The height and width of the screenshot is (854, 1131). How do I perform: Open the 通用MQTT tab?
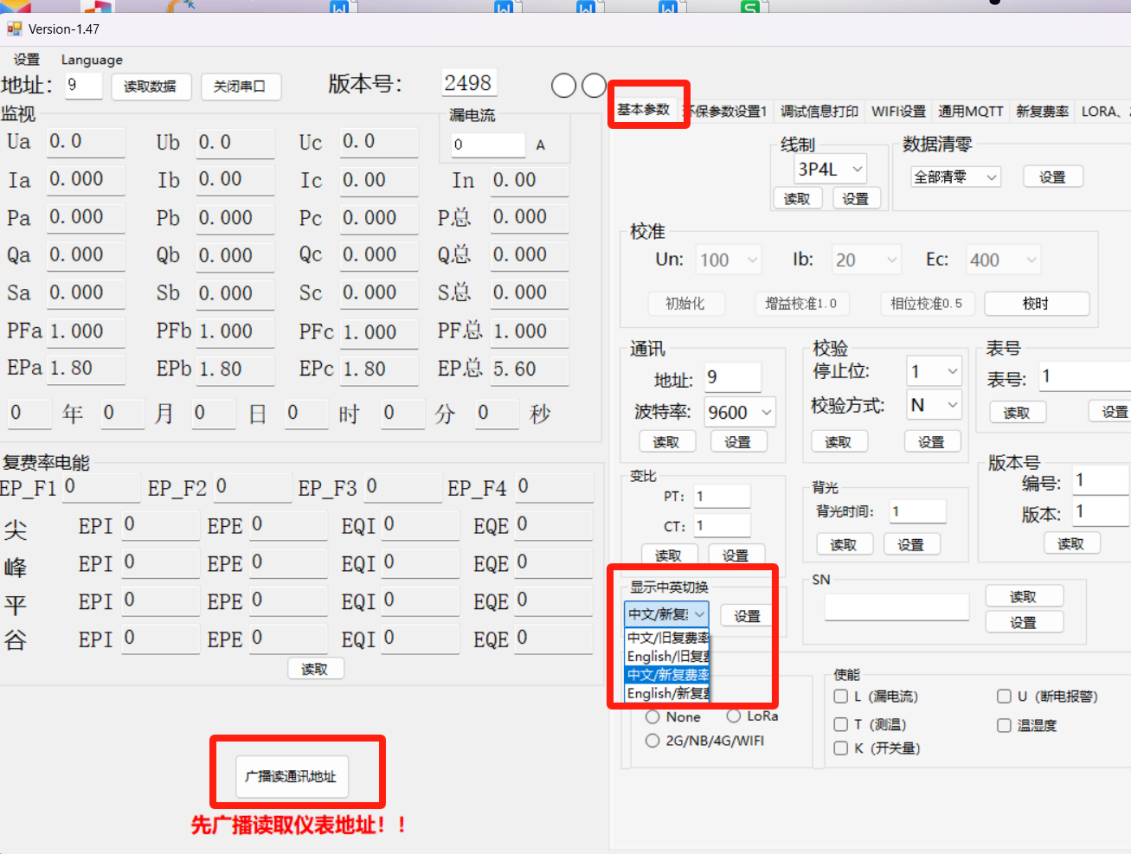pos(970,111)
